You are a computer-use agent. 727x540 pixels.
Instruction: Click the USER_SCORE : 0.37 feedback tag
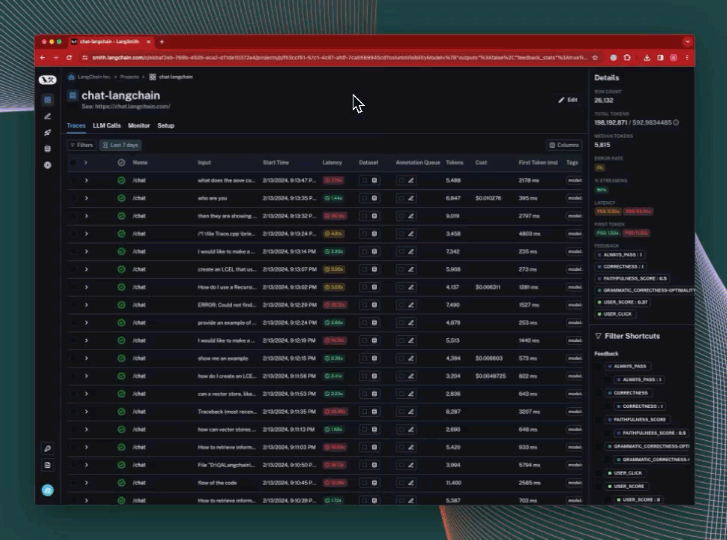coord(622,302)
